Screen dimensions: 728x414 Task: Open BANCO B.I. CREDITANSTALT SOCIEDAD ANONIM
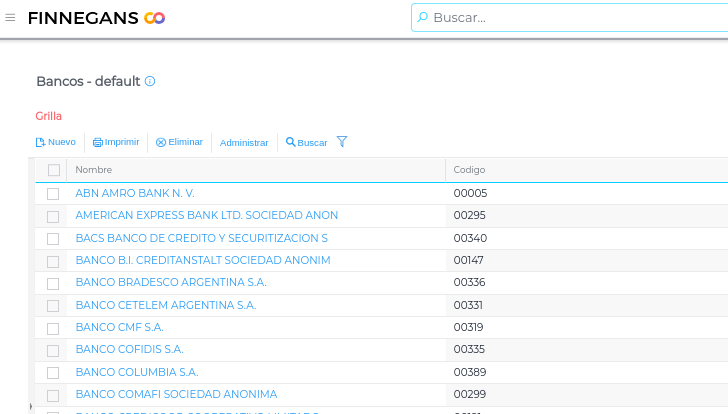pyautogui.click(x=203, y=260)
